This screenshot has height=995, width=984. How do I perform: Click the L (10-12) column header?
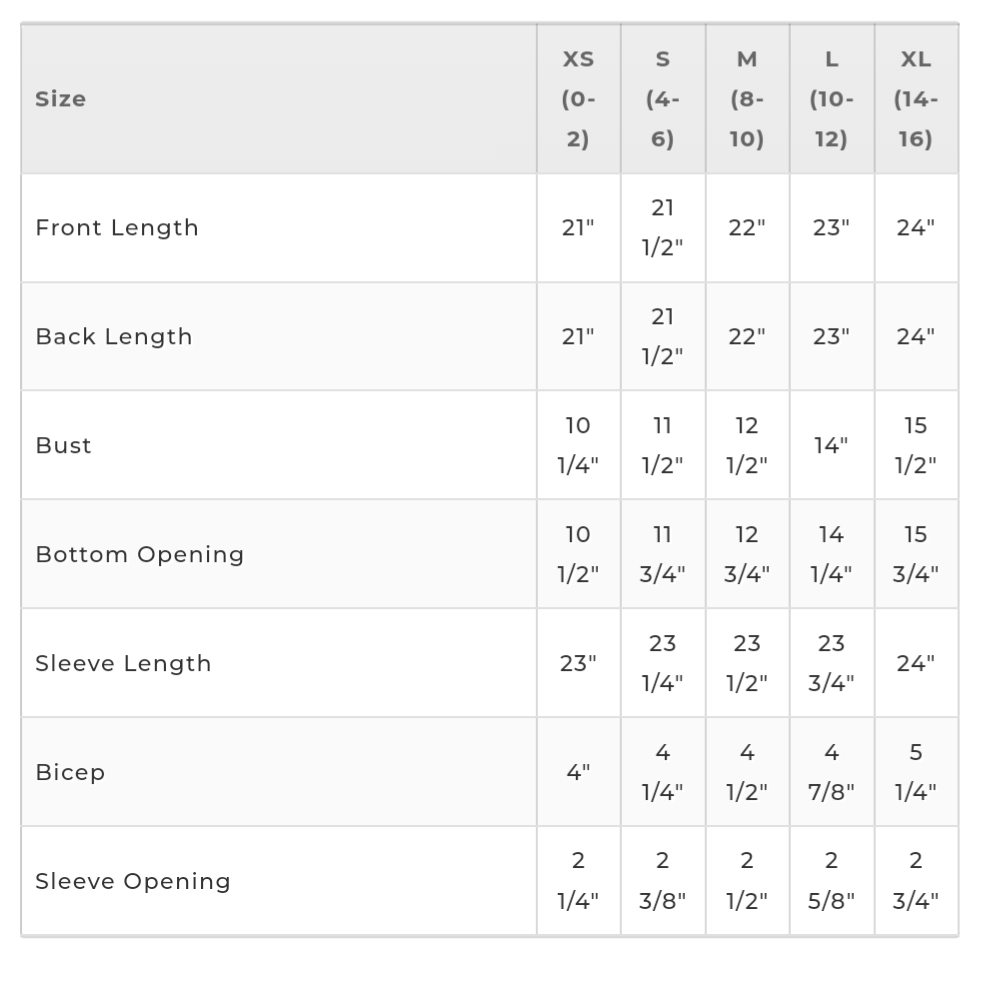pyautogui.click(x=831, y=99)
